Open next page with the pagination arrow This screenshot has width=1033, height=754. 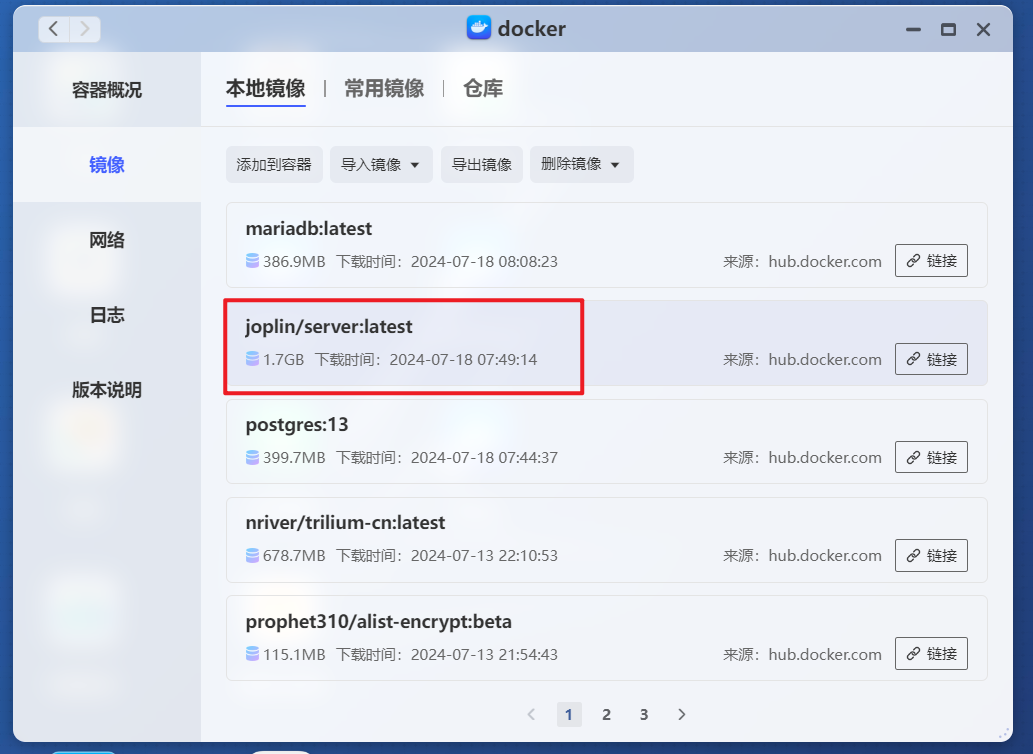click(x=681, y=714)
